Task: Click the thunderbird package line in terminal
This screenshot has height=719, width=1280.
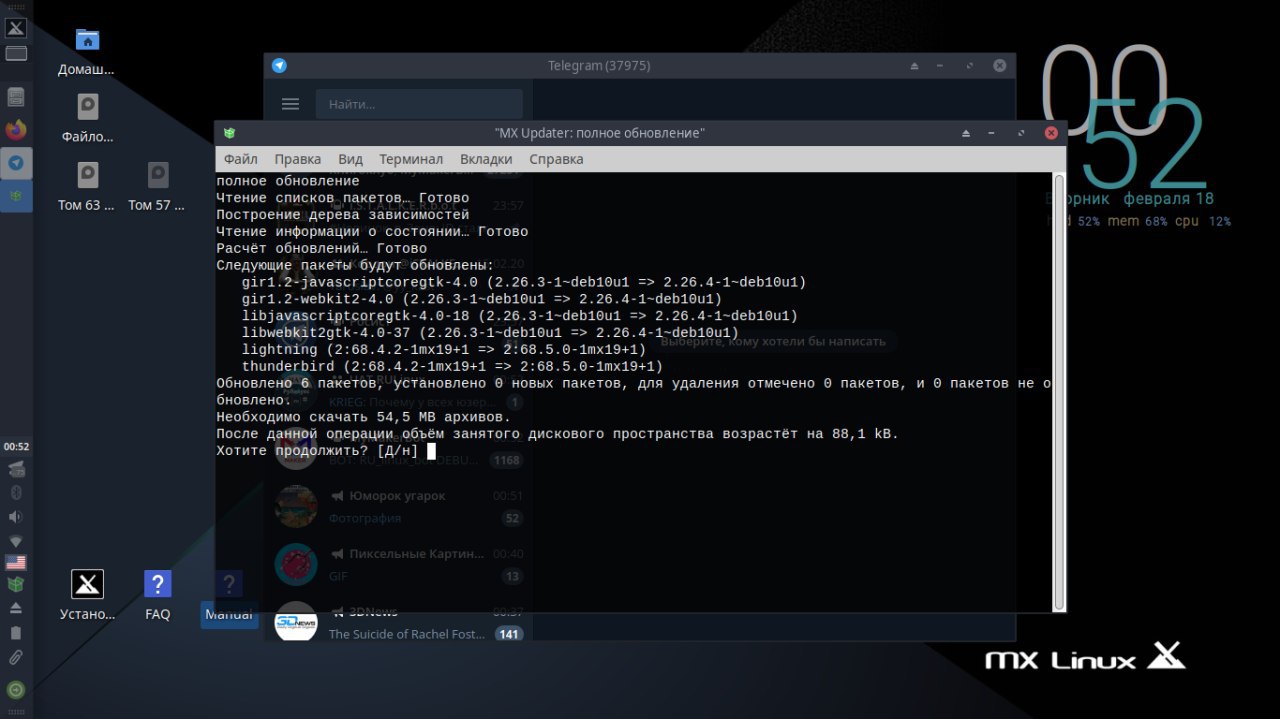Action: [452, 366]
